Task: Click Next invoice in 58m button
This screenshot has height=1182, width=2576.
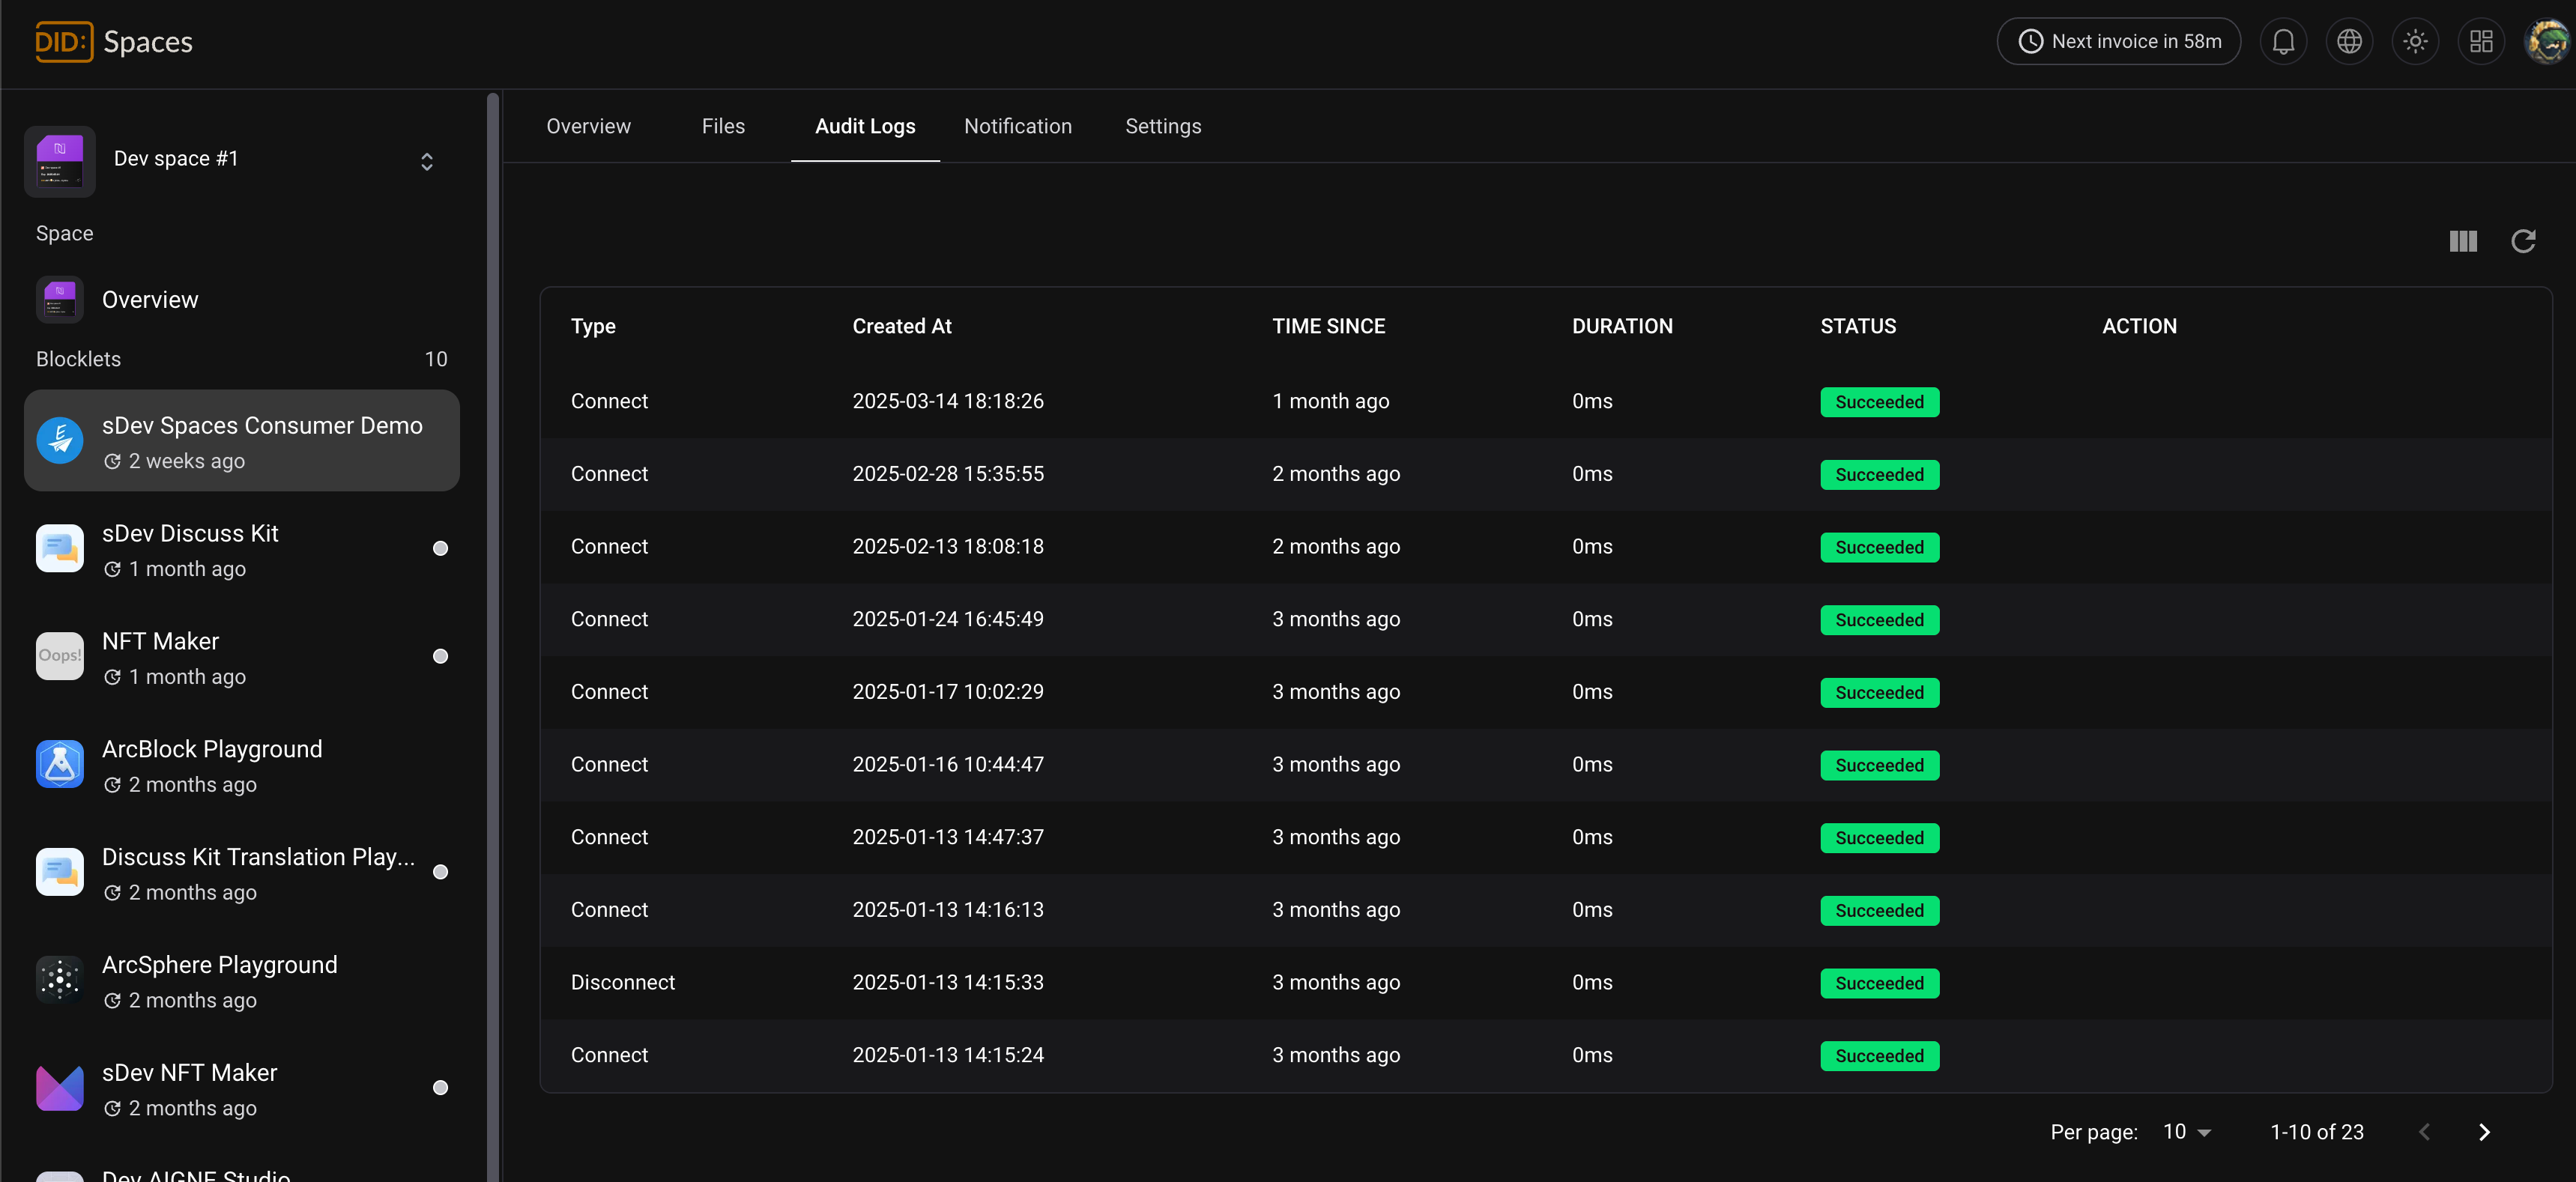Action: click(2118, 42)
